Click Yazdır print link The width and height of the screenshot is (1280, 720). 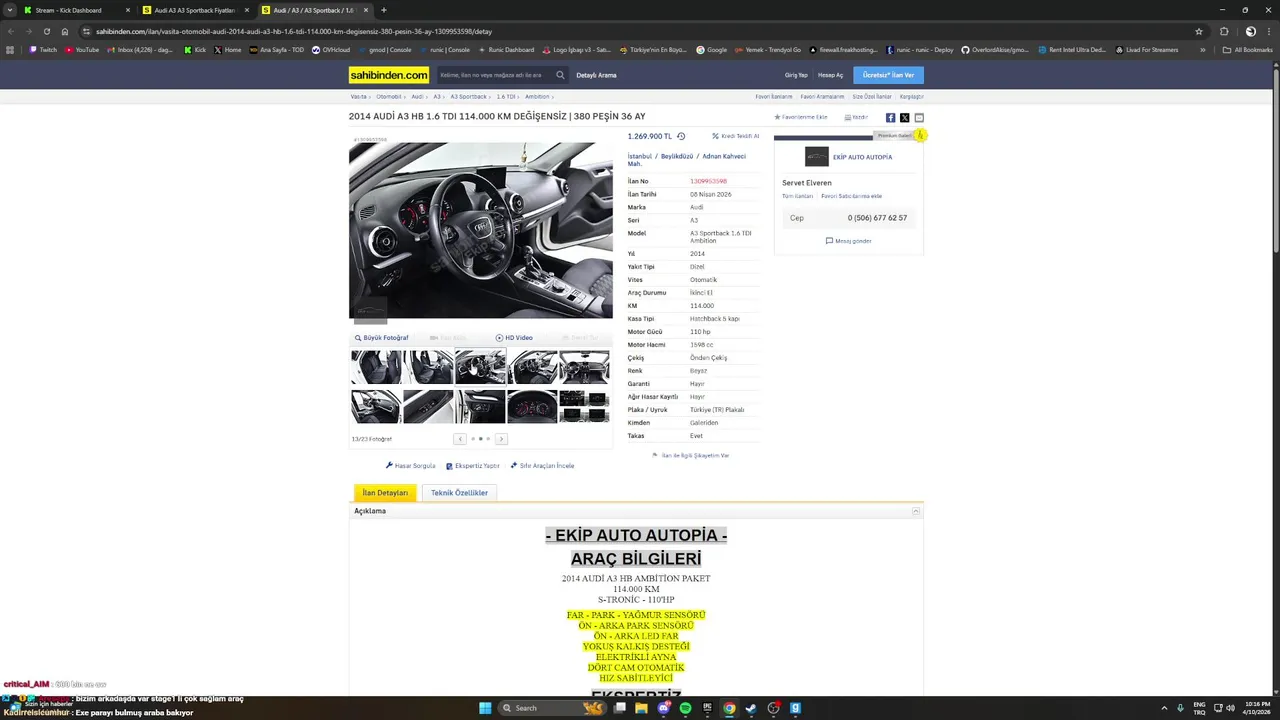click(x=856, y=117)
